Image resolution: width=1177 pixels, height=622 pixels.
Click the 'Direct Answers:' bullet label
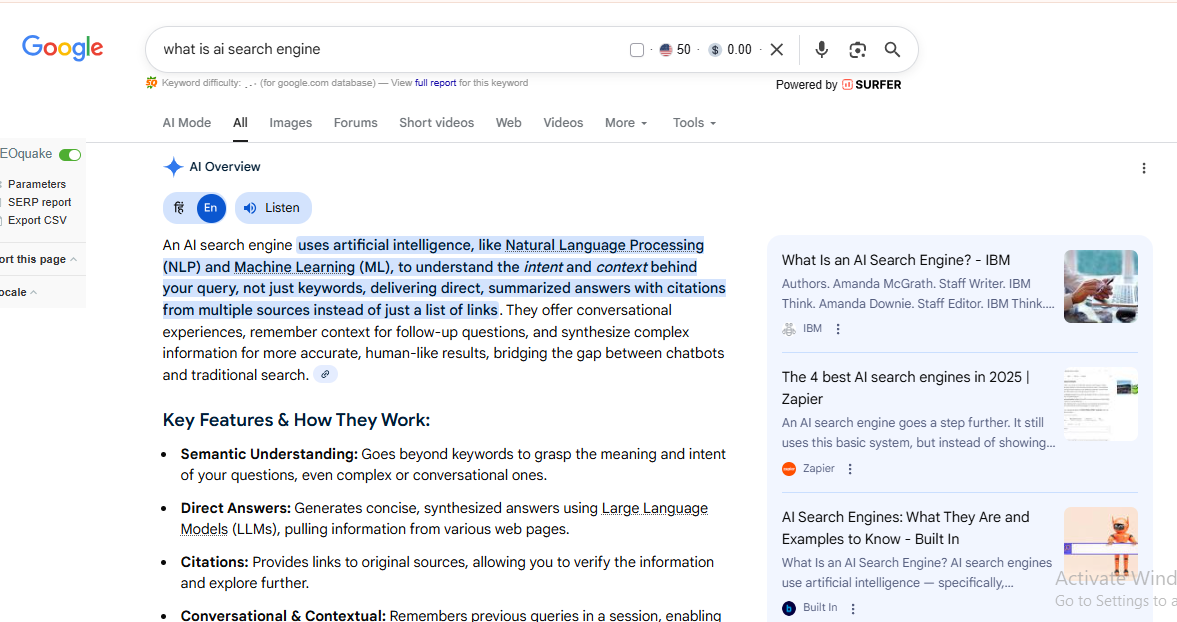point(236,508)
